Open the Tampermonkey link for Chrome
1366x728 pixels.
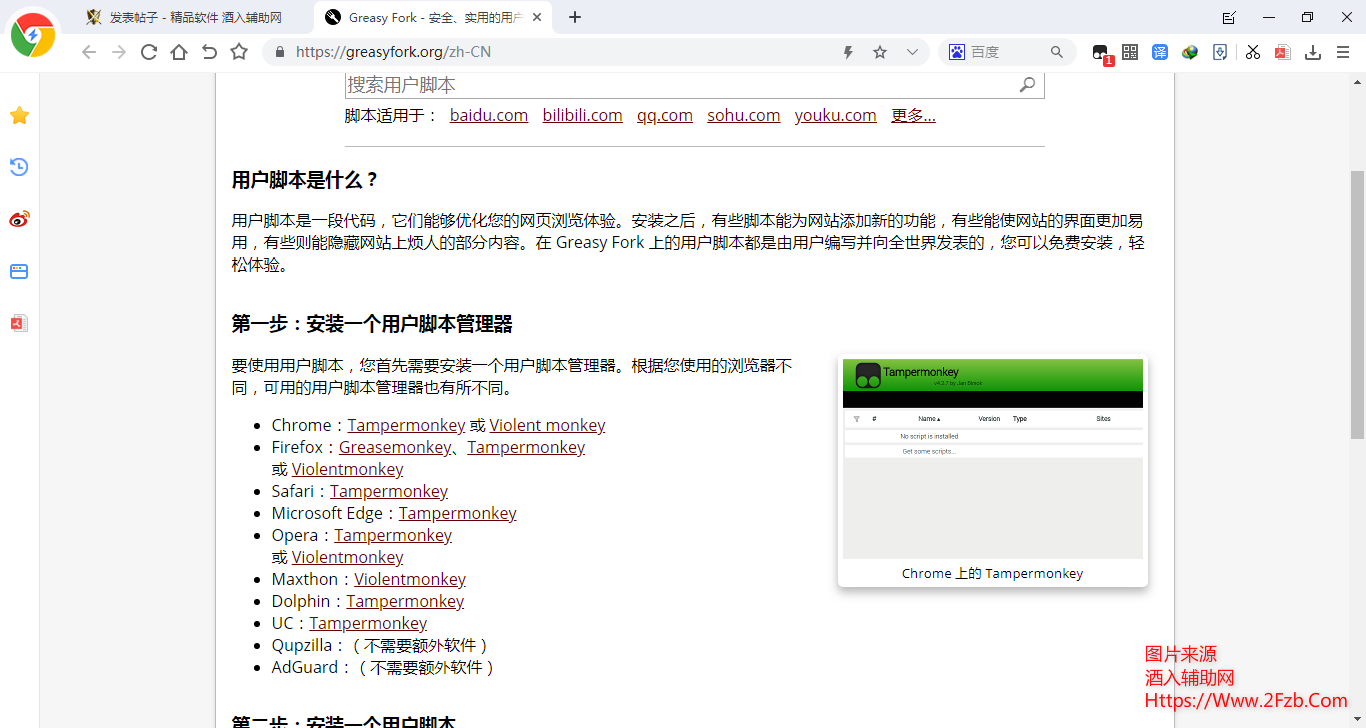point(406,425)
